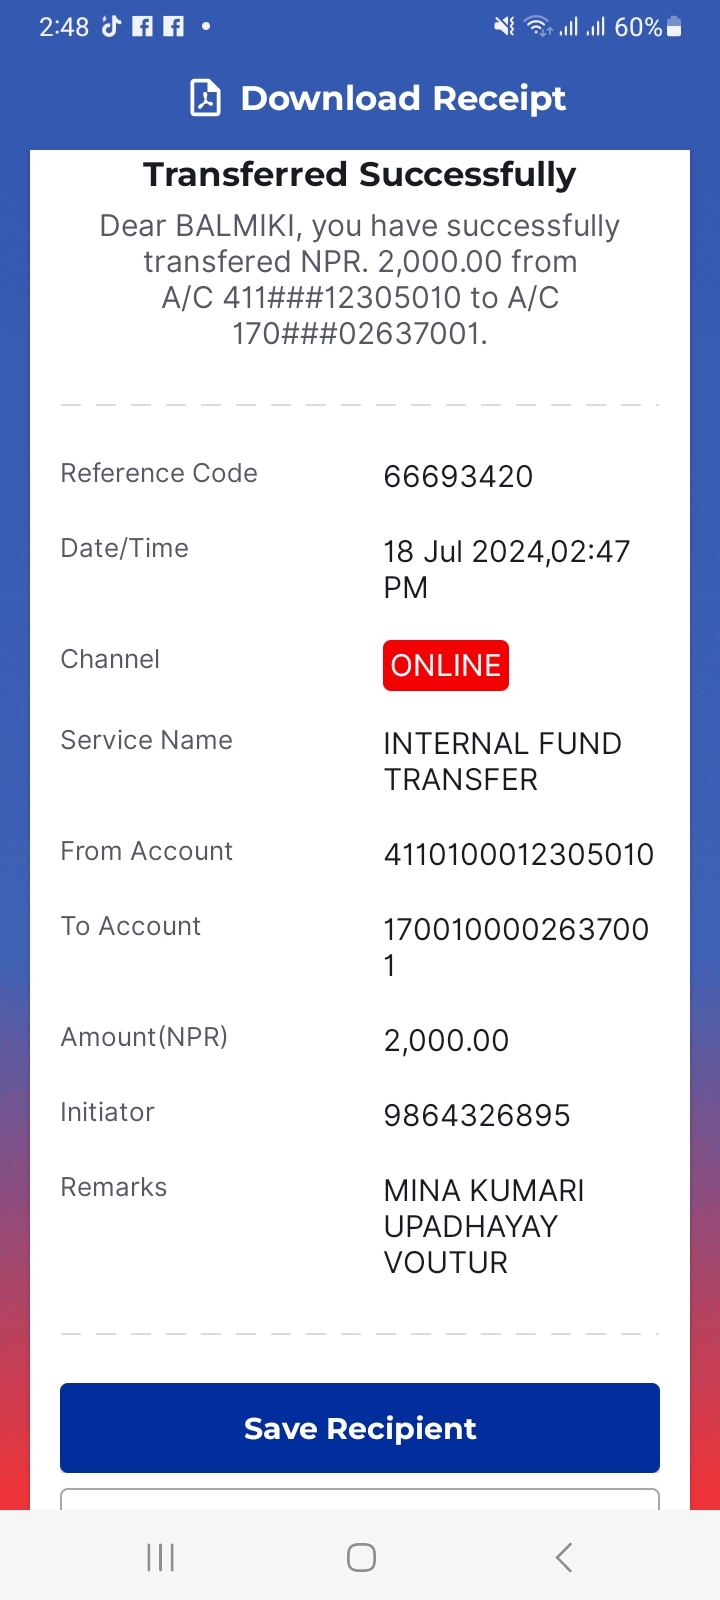Click the Download Receipt header text
Screen dimensions: 720x1600
pos(403,98)
